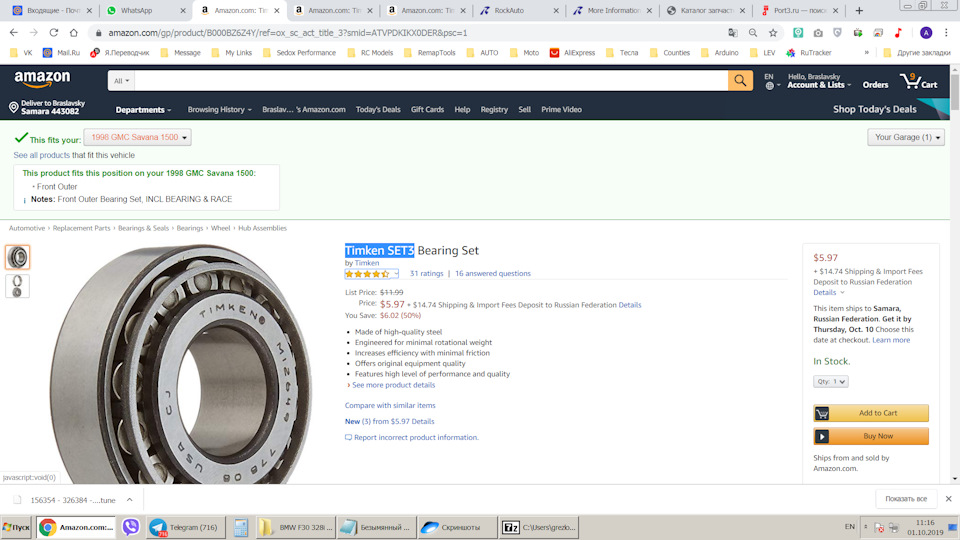Select the second product thumbnail

[17, 286]
